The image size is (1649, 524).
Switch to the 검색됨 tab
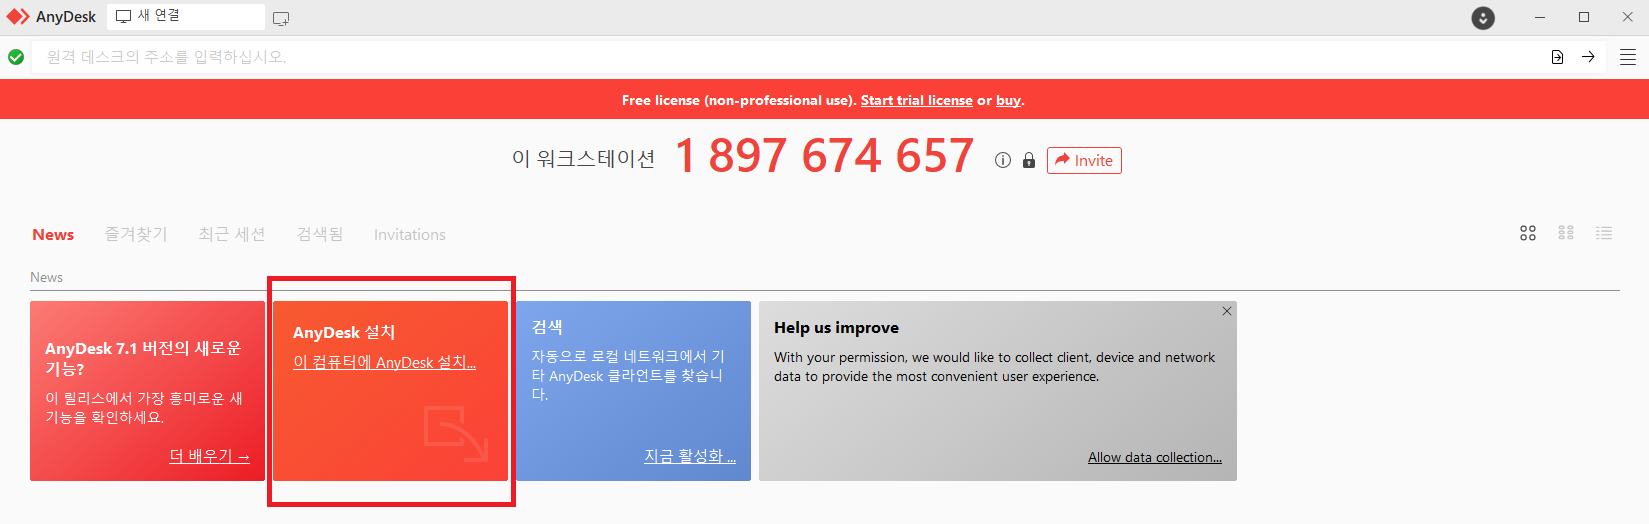[320, 235]
